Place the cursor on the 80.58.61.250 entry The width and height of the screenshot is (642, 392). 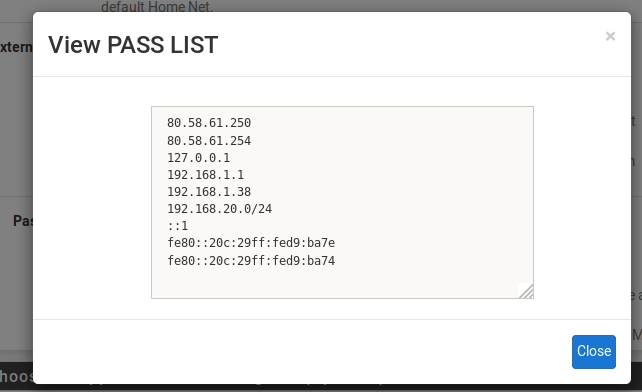[209, 123]
